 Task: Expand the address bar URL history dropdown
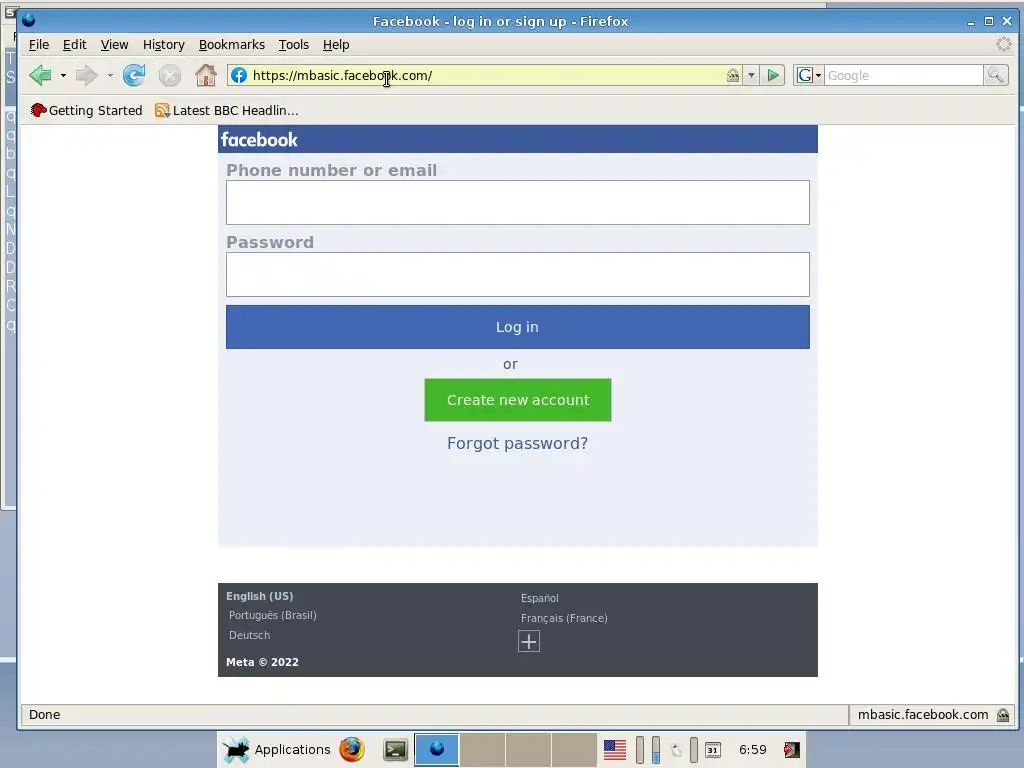751,75
